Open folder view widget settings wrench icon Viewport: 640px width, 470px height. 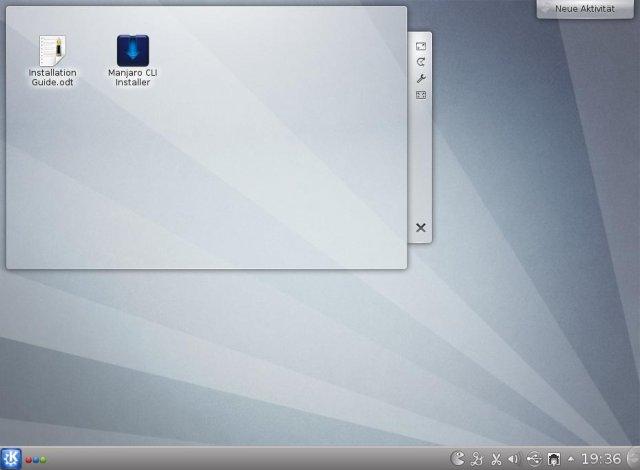pos(421,78)
